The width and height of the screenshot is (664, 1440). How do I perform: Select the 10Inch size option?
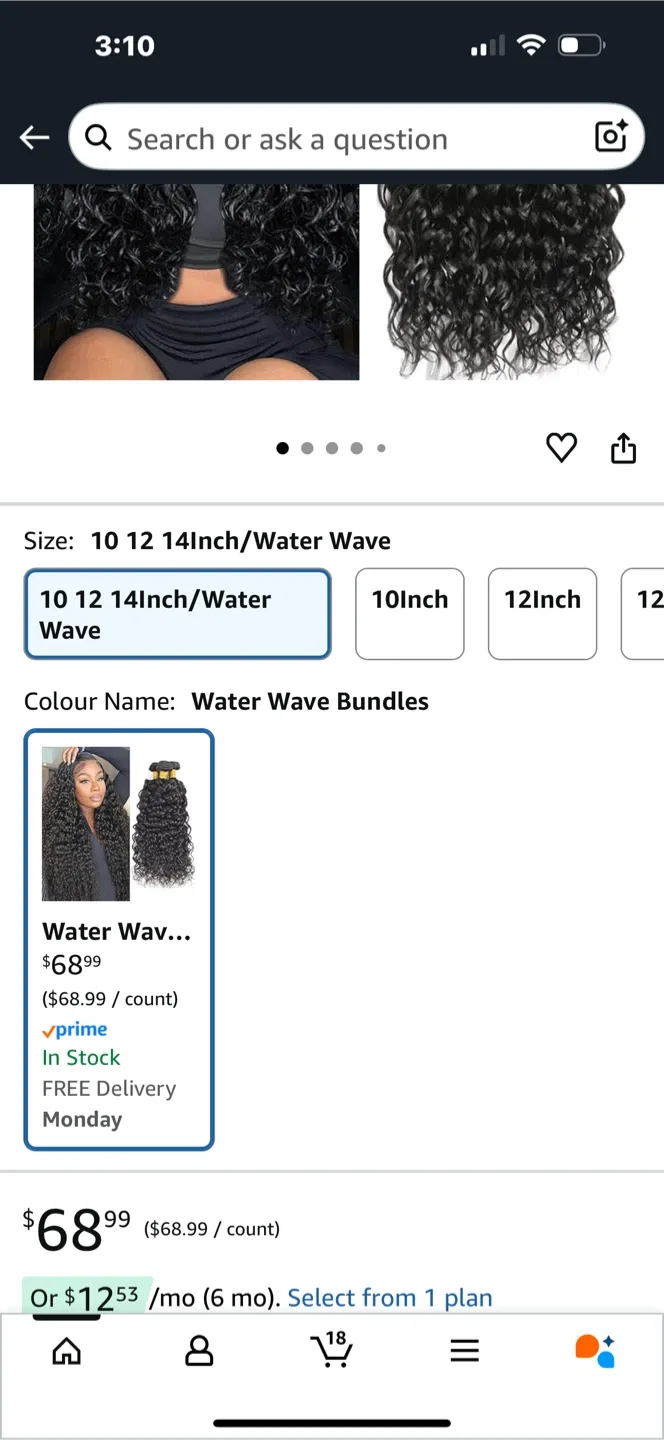[x=409, y=614]
